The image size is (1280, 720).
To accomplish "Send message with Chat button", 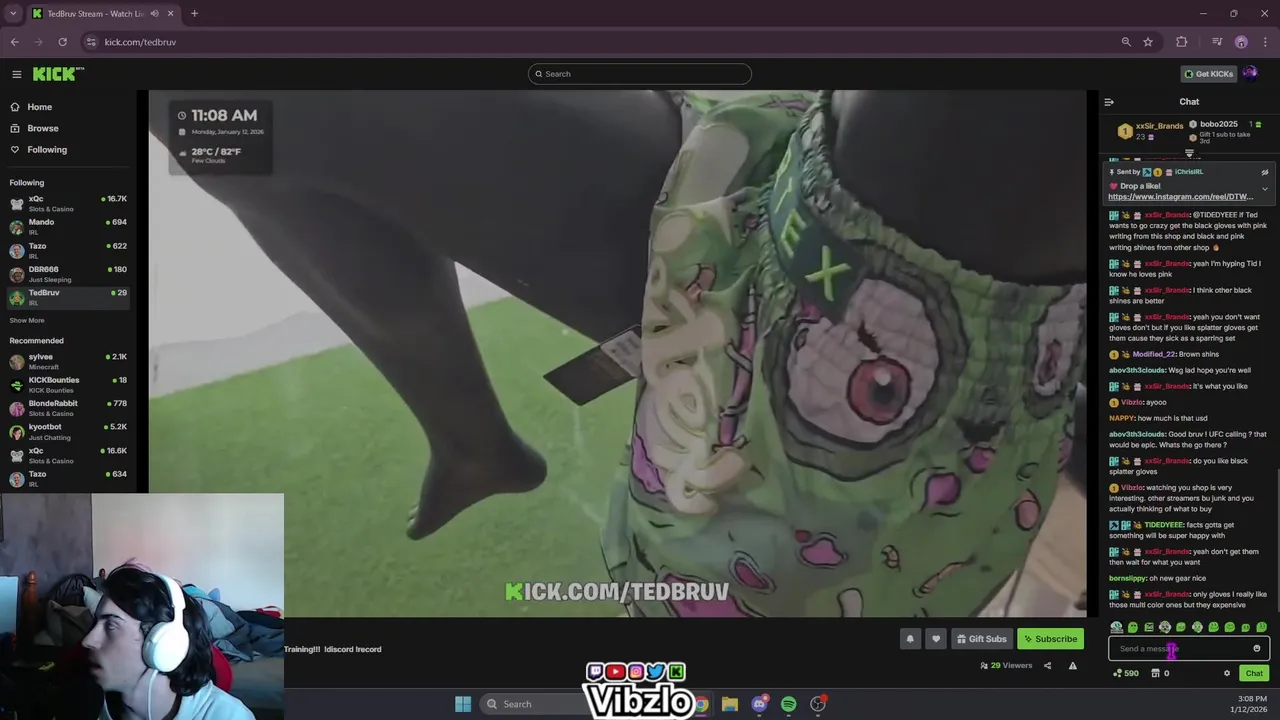I will [1254, 673].
